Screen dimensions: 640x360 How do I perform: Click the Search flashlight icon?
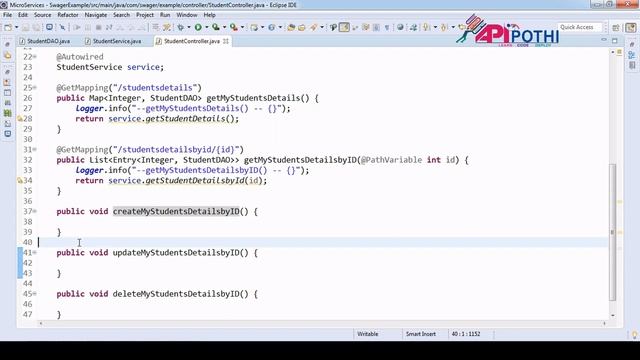pyautogui.click(x=313, y=27)
